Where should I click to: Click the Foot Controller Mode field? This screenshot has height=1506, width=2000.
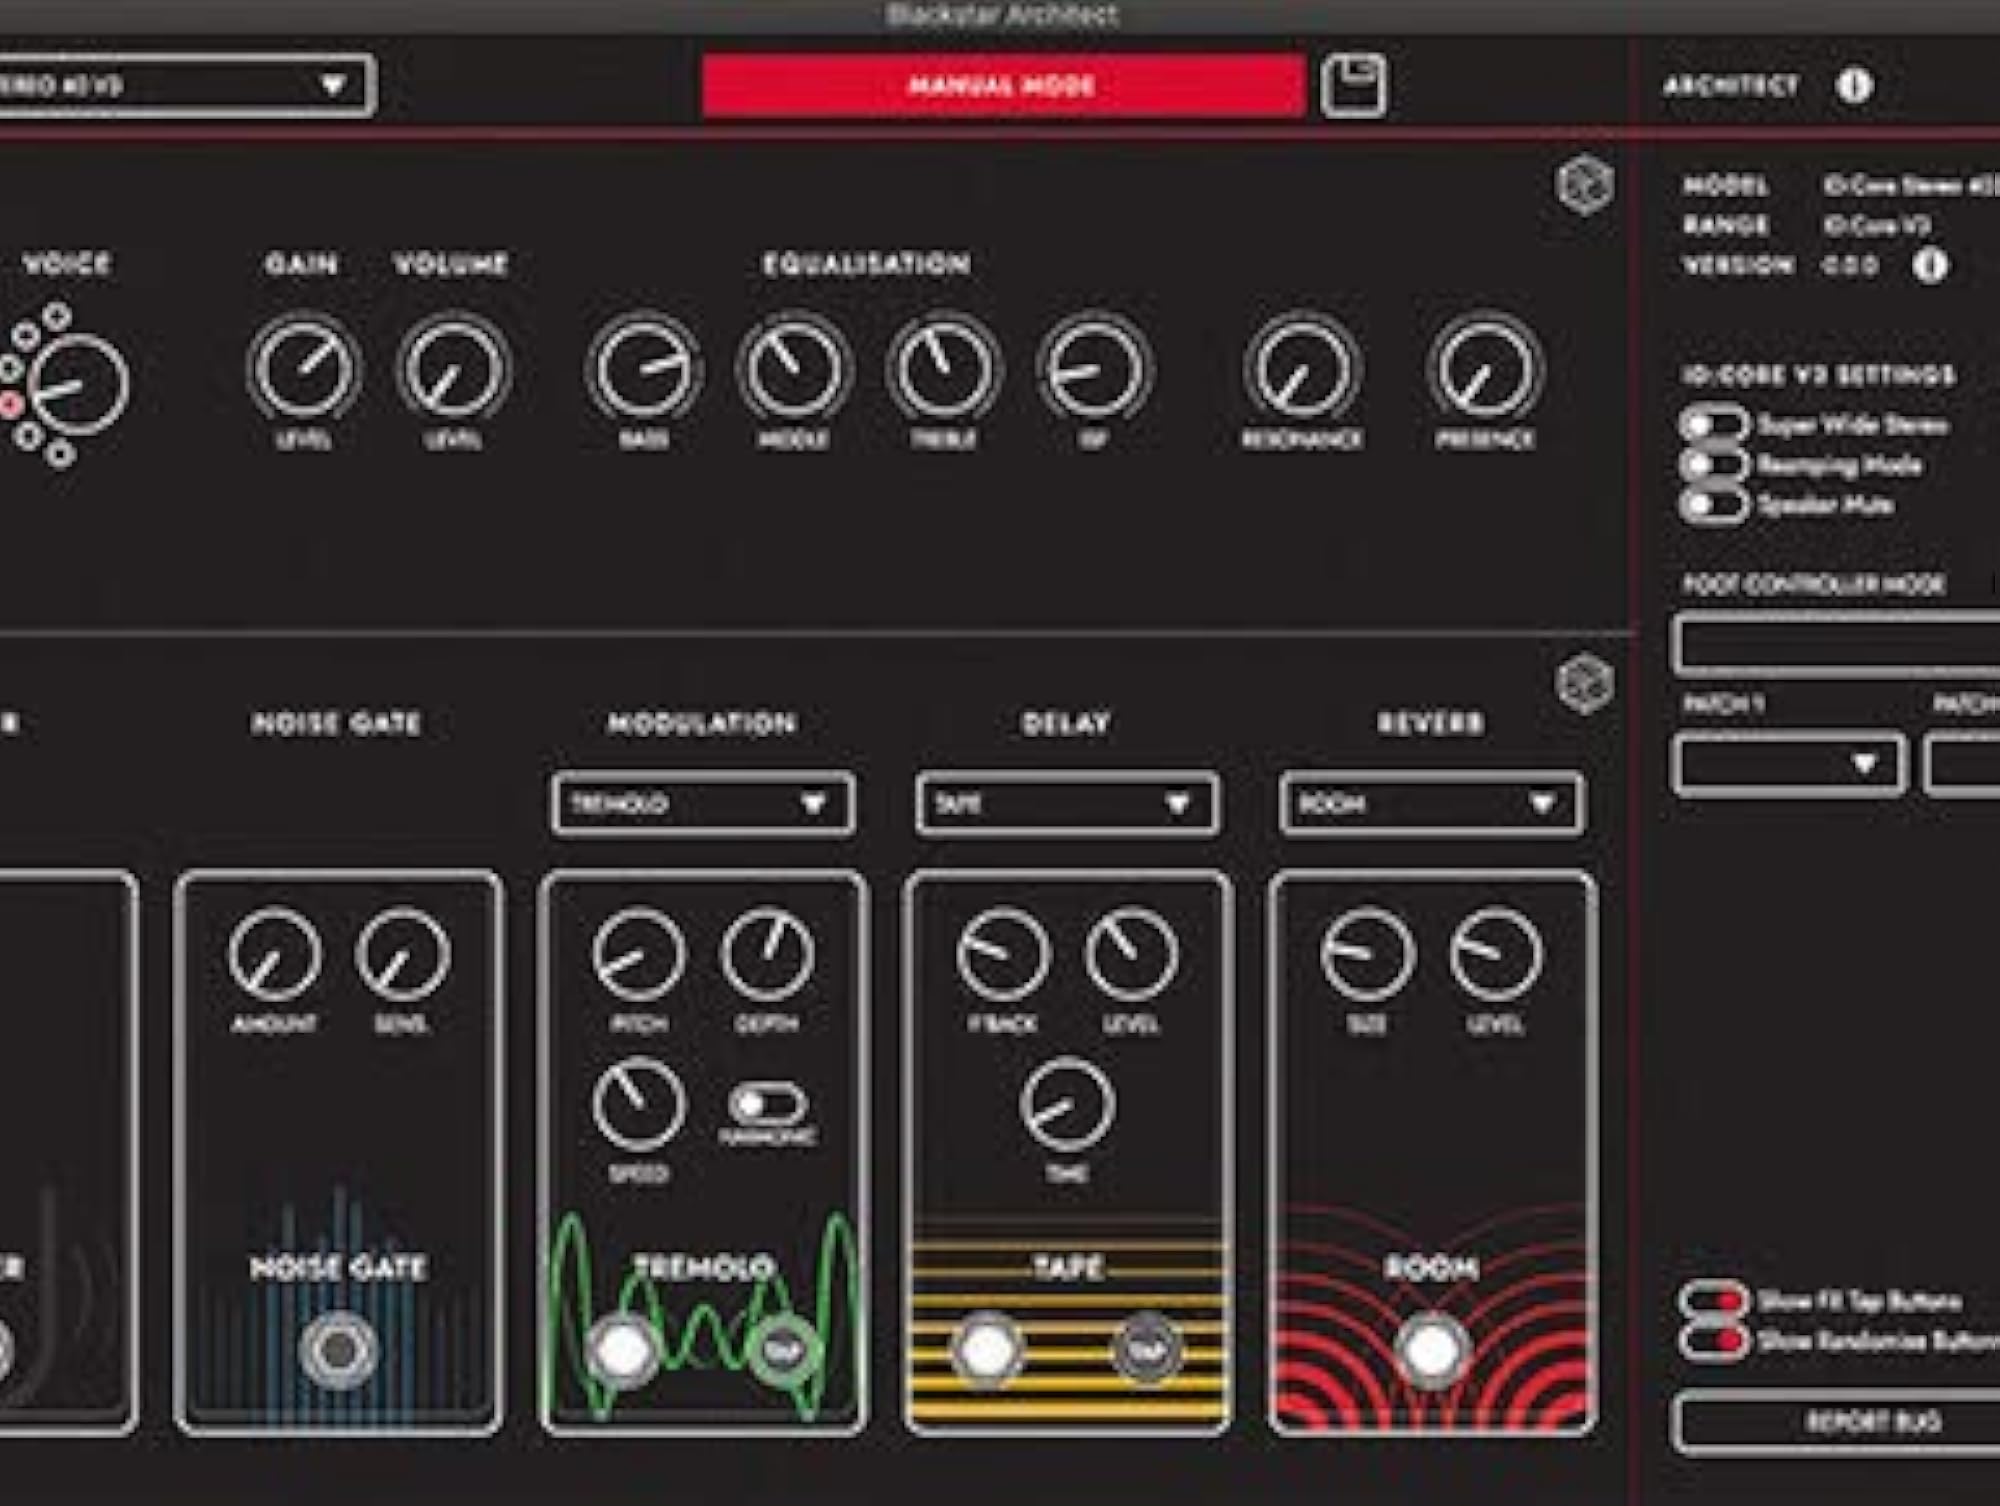(1836, 645)
